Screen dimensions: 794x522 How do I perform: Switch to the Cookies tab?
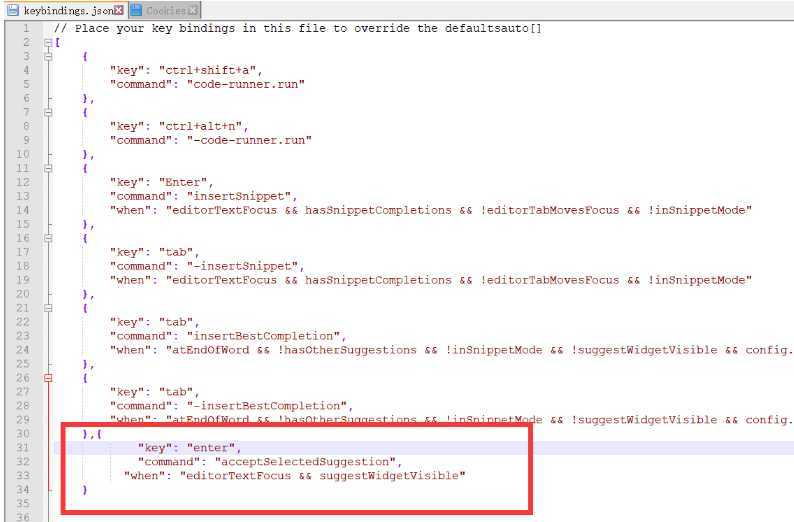pyautogui.click(x=165, y=10)
